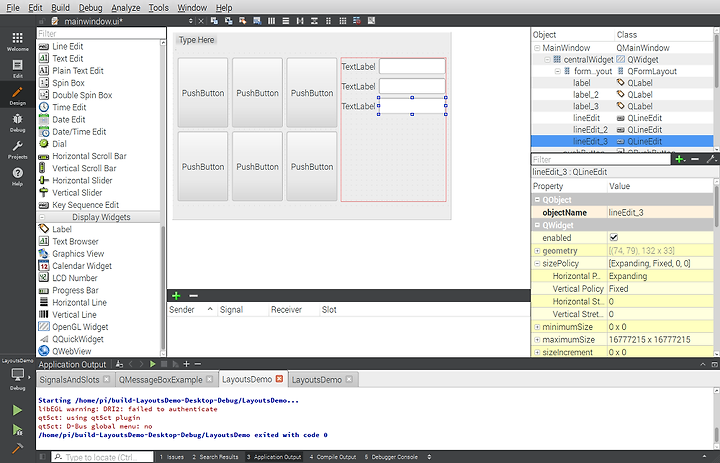This screenshot has width=720, height=463.
Task: Select the Edit Buddies toolbar icon
Action: [242, 21]
